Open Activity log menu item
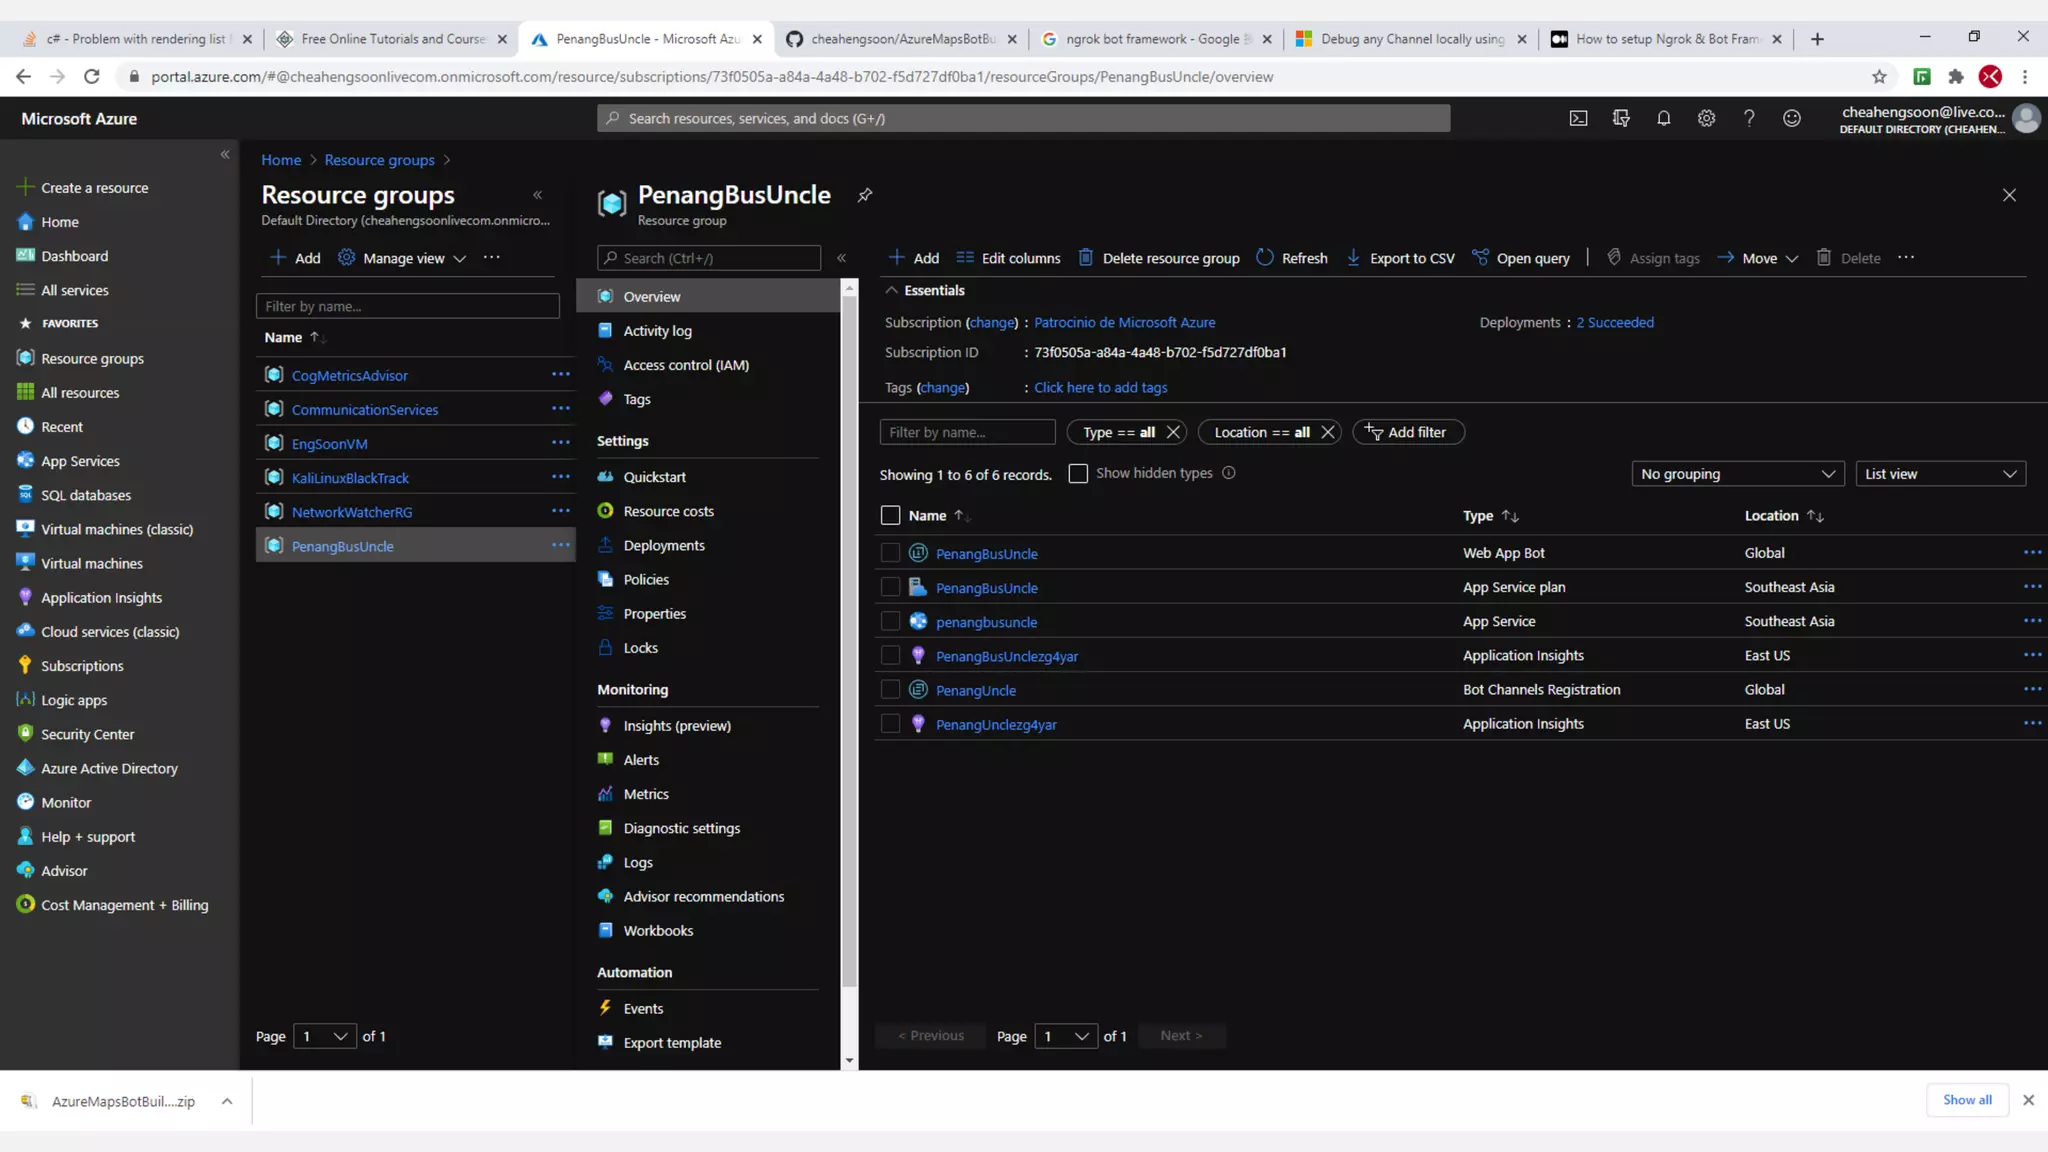 [657, 331]
